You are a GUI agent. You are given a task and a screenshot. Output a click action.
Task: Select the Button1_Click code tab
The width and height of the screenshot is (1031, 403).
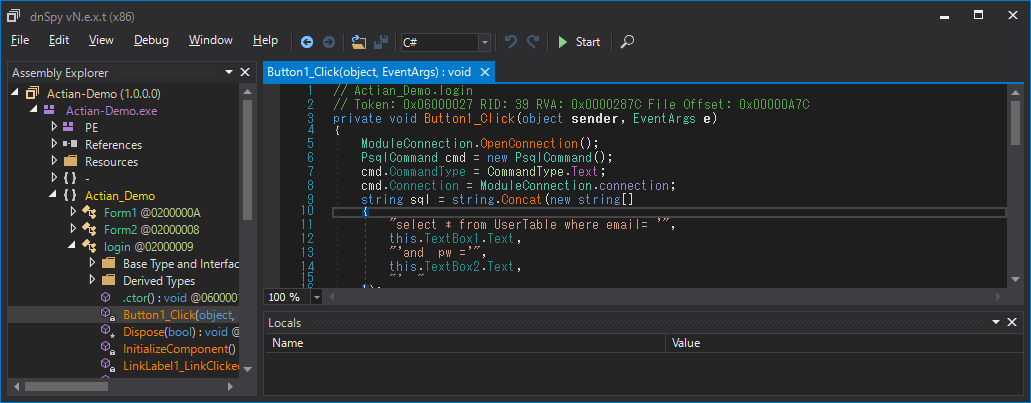[368, 72]
